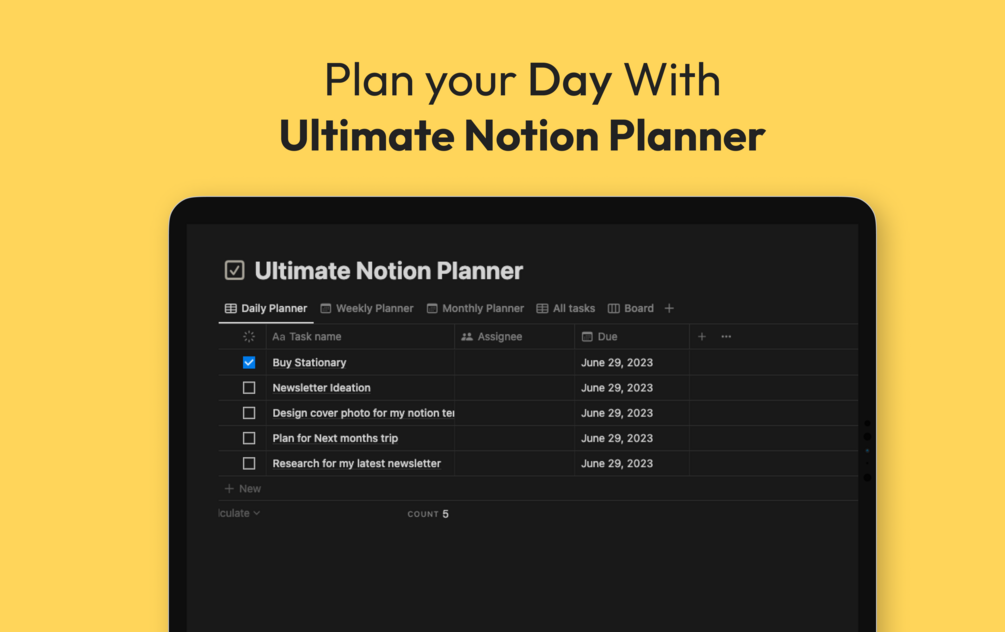Viewport: 1005px width, 632px height.
Task: Click the June 29, 2023 date for Buy Stationary
Action: (617, 363)
